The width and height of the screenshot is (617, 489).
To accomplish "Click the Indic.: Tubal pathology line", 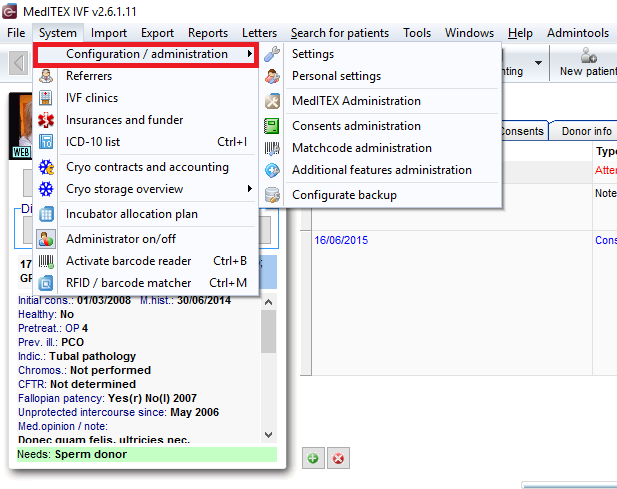I will click(x=77, y=356).
